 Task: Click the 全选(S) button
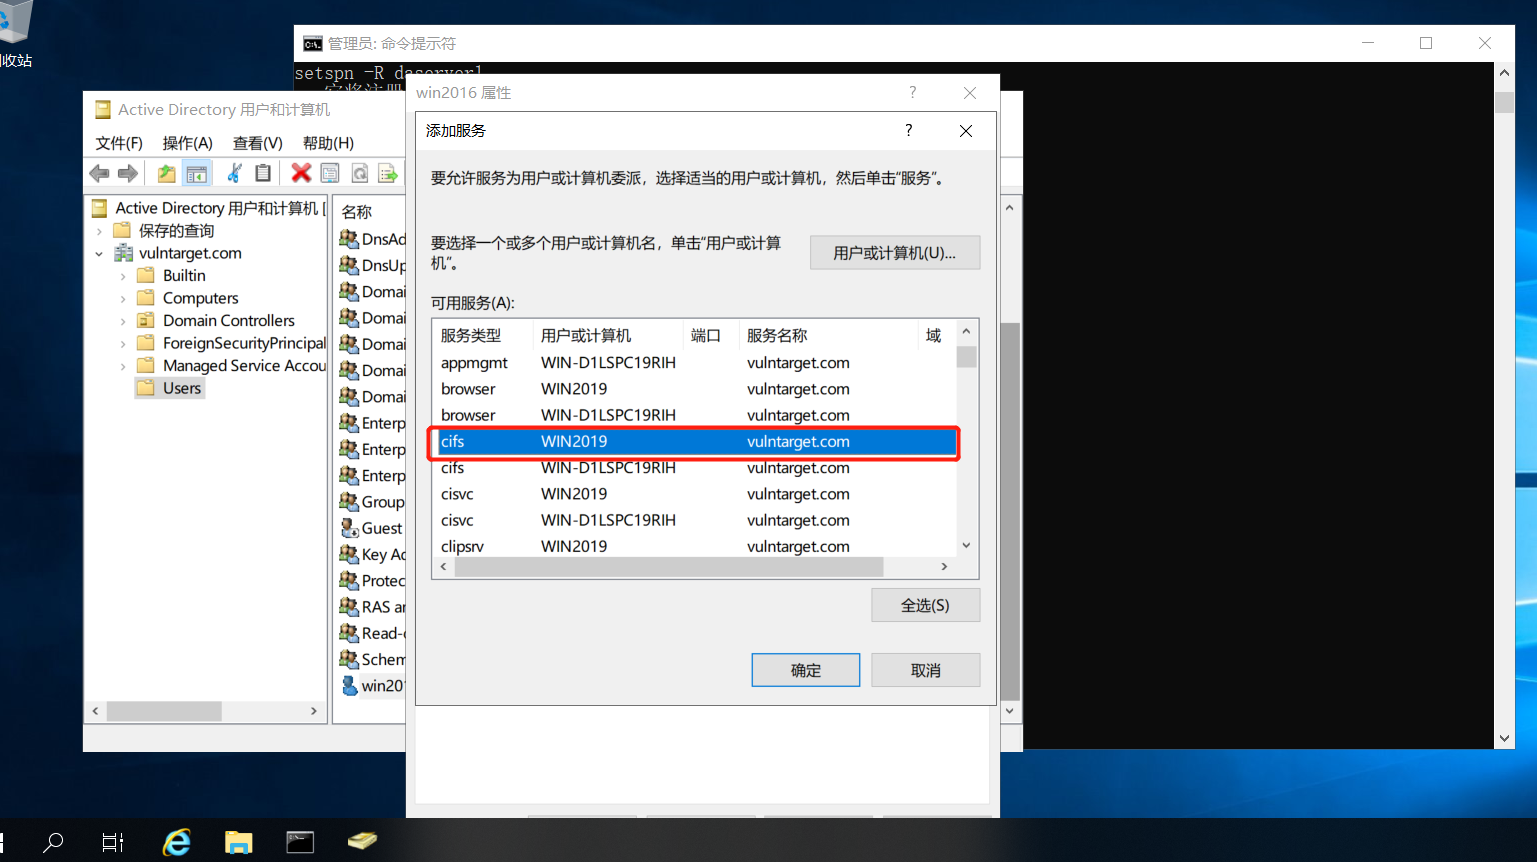tap(925, 605)
